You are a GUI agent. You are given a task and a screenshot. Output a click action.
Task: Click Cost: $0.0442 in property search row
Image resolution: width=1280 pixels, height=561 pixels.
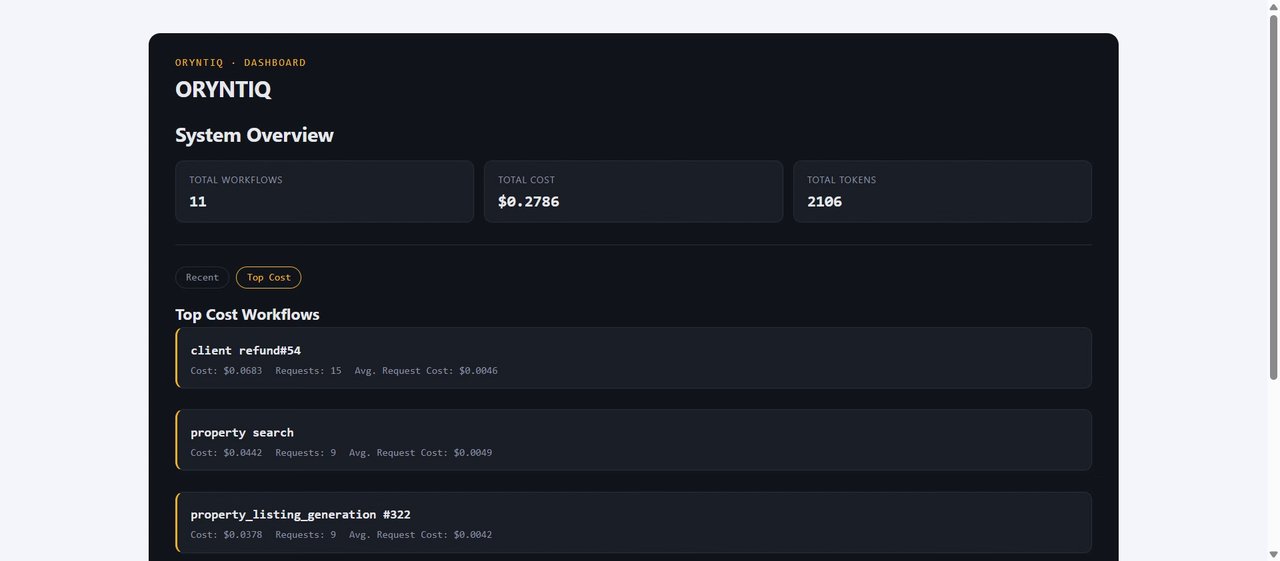(x=227, y=453)
